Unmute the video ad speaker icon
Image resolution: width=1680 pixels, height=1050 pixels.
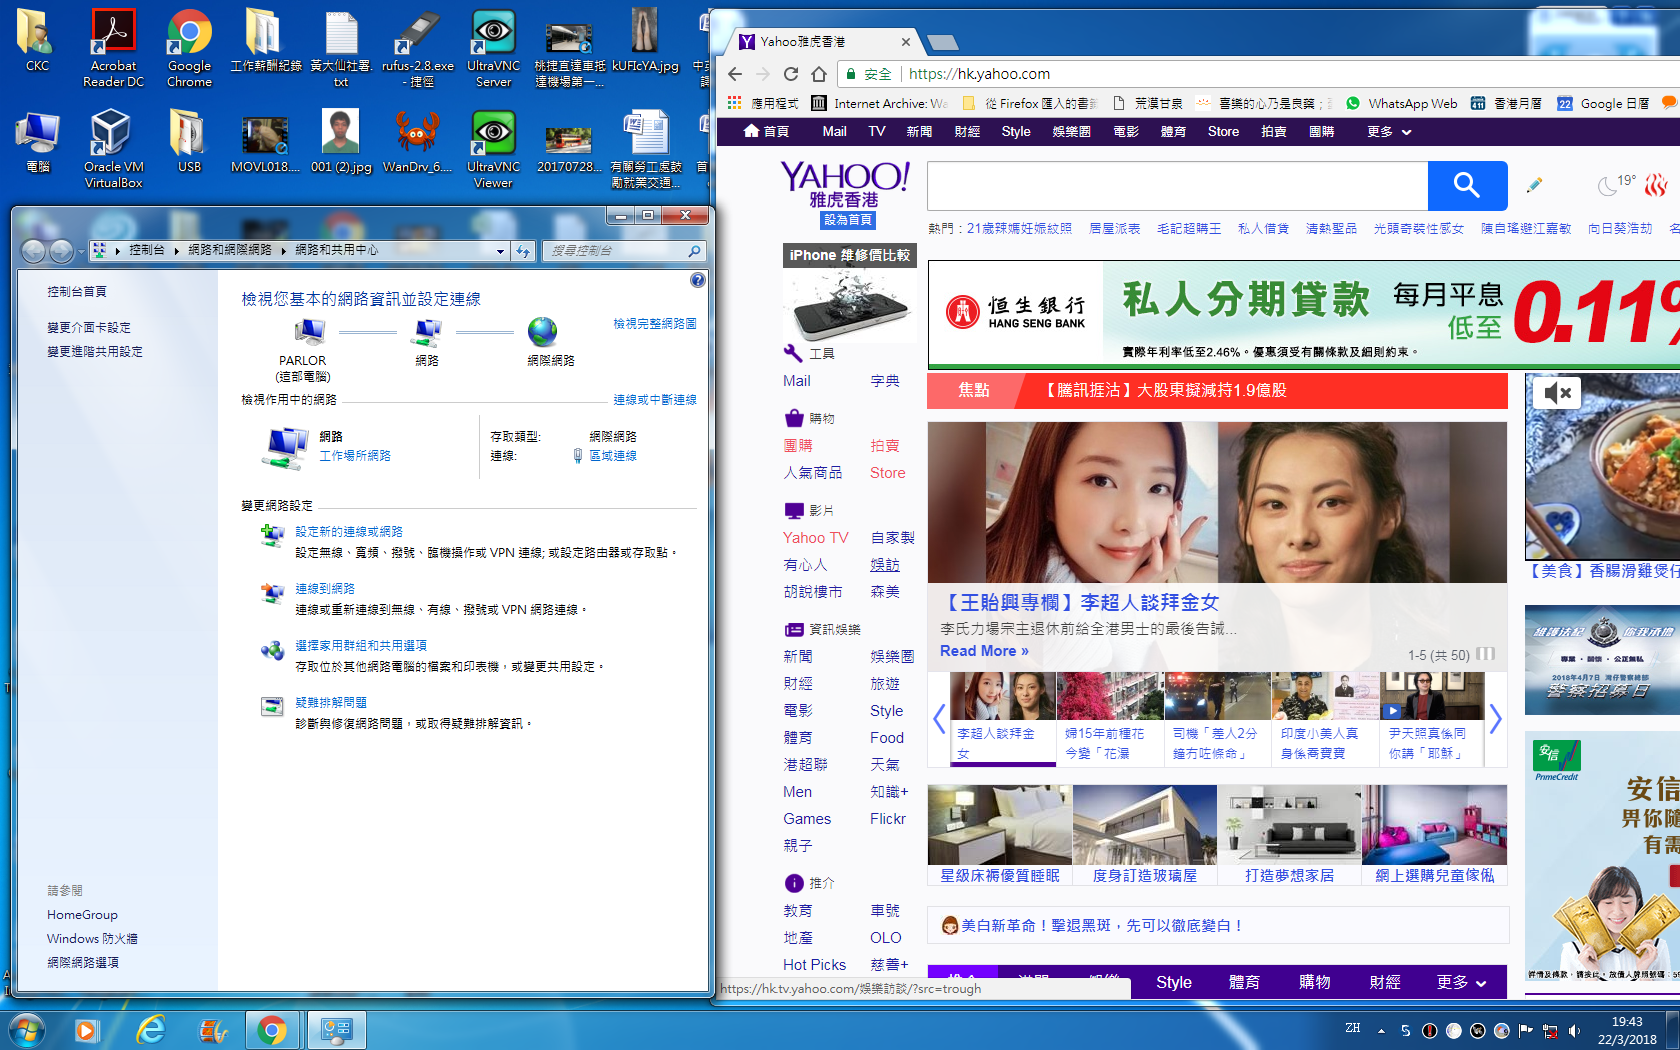[1557, 392]
